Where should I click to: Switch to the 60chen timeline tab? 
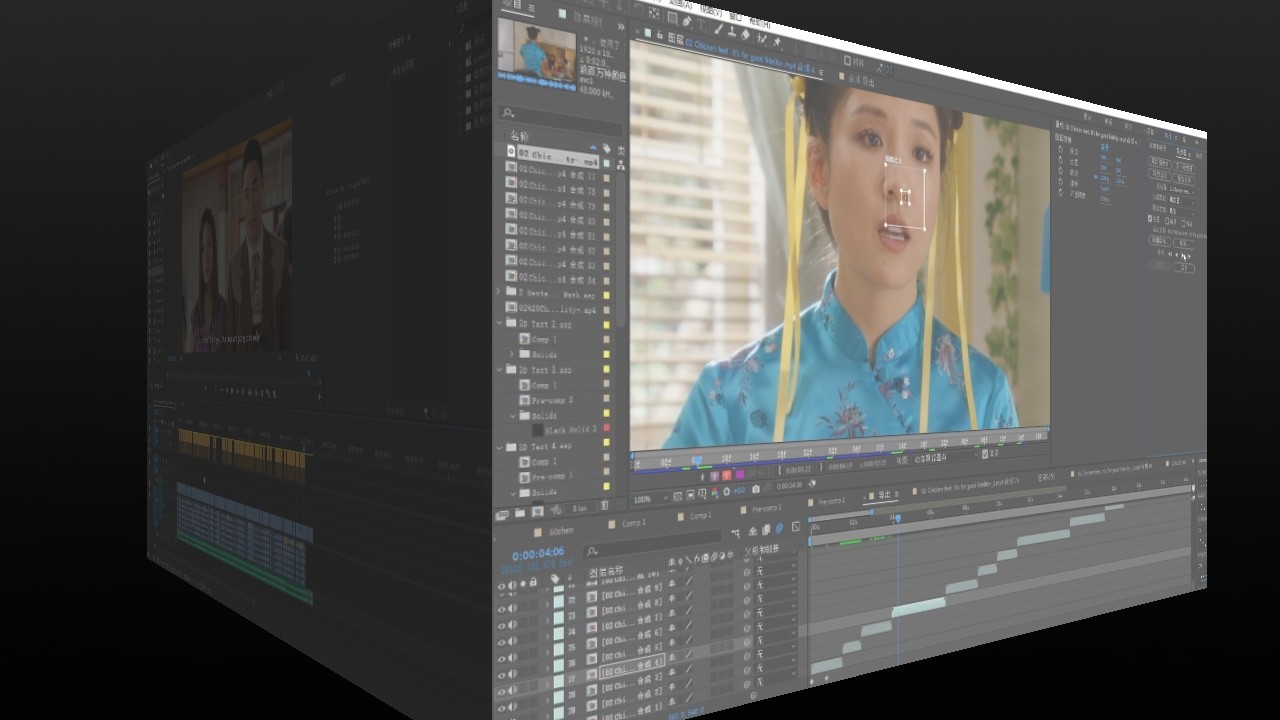(561, 531)
